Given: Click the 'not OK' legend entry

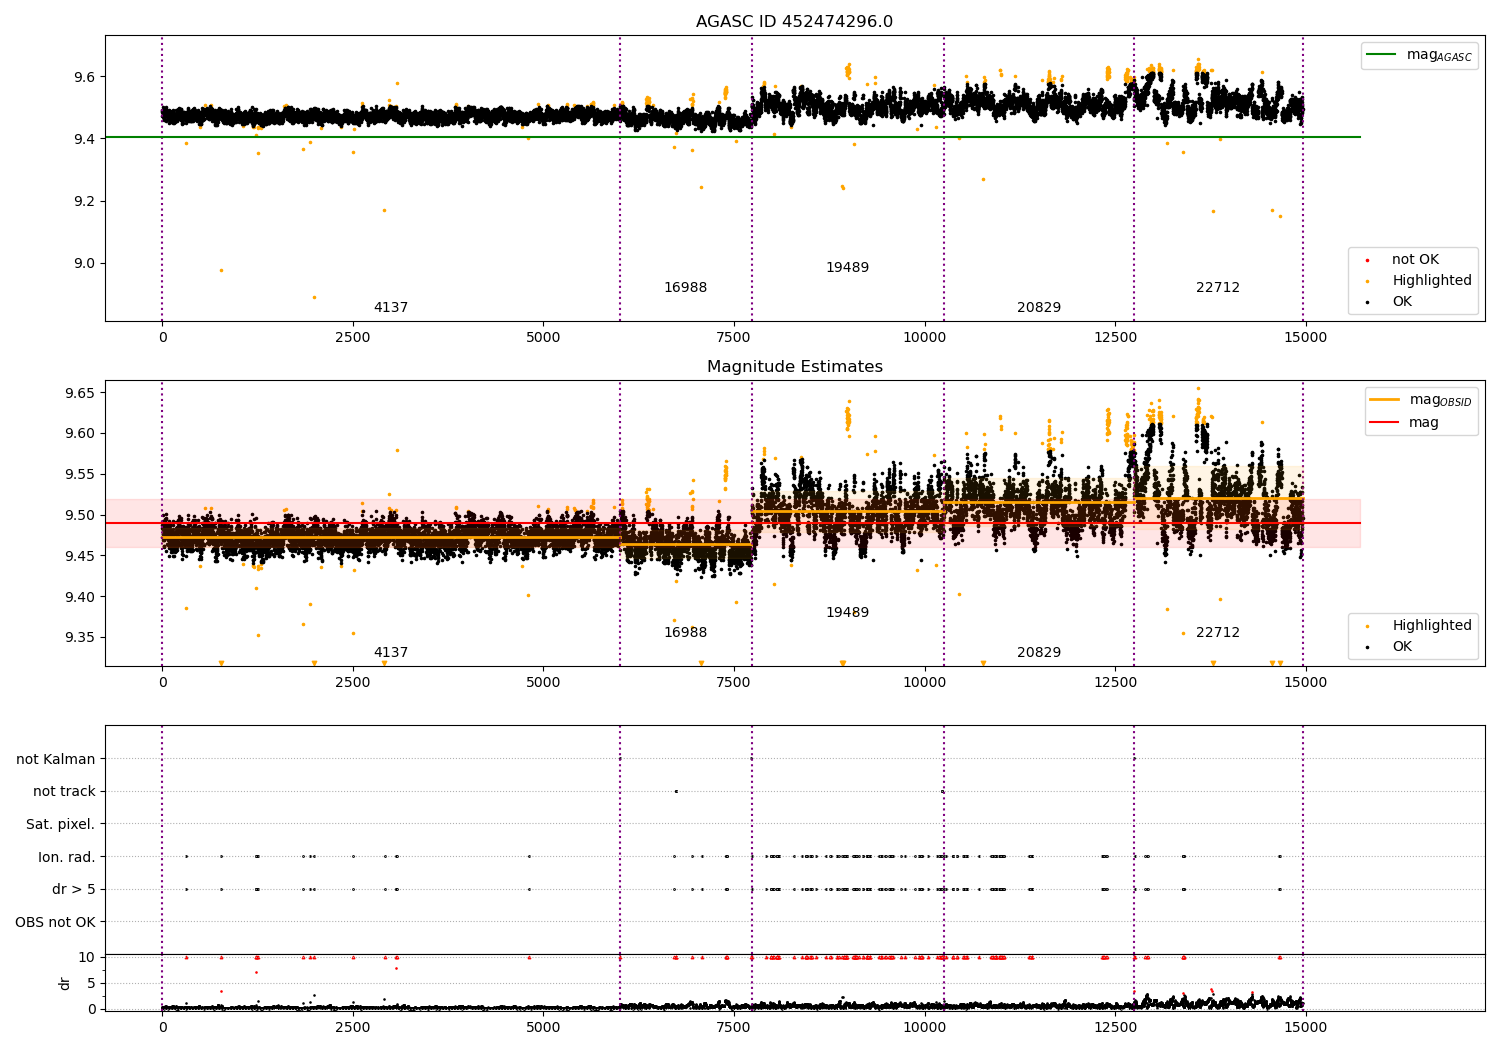Looking at the screenshot, I should [1413, 260].
